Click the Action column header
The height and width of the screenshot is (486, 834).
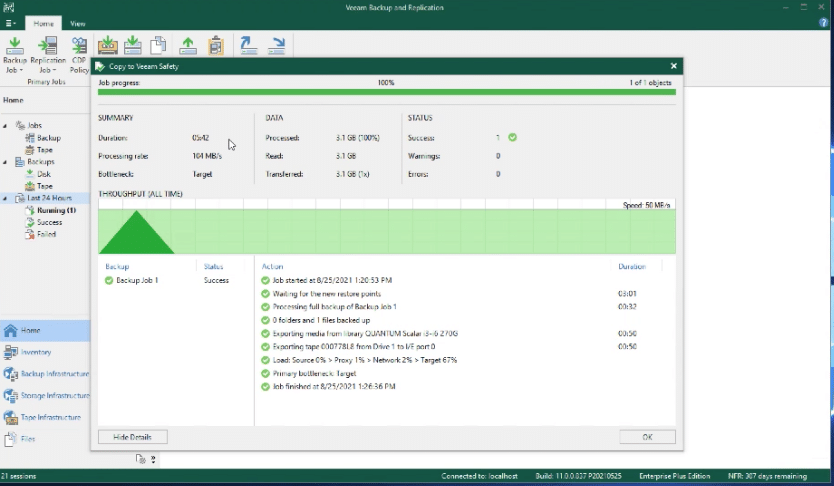(x=272, y=266)
